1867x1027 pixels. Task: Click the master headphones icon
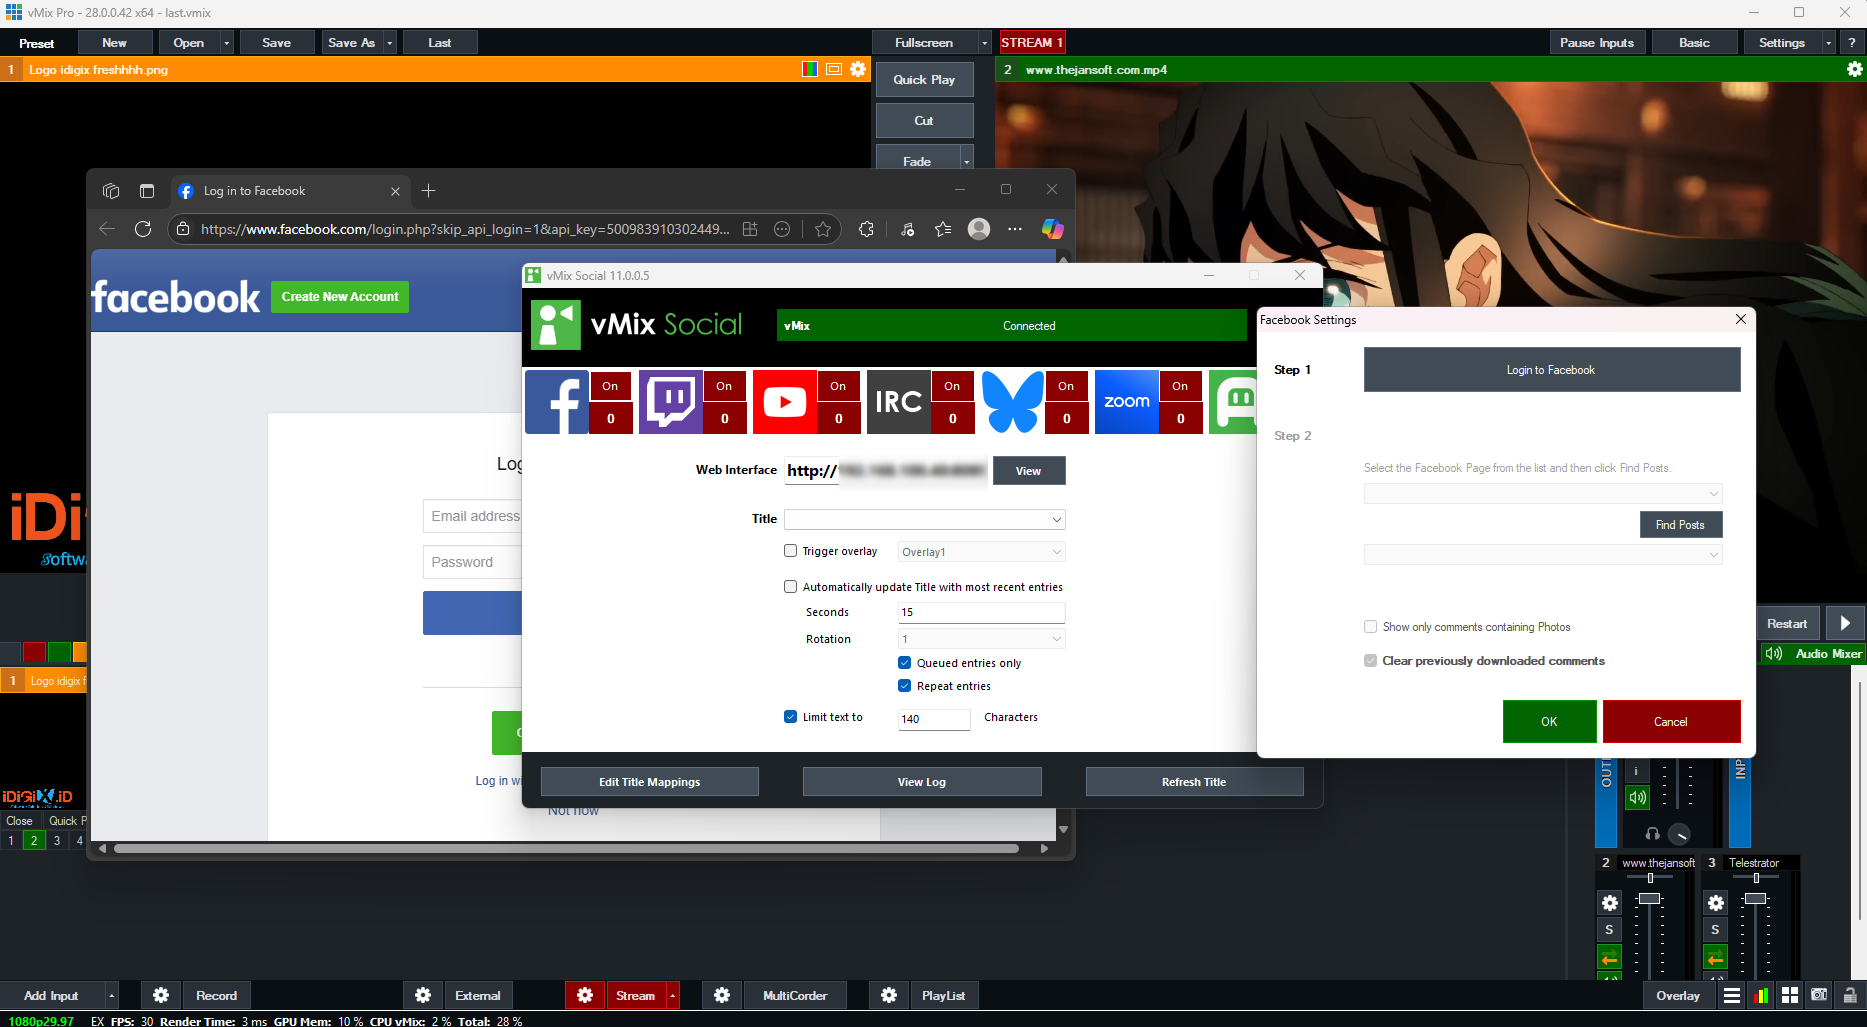1652,833
